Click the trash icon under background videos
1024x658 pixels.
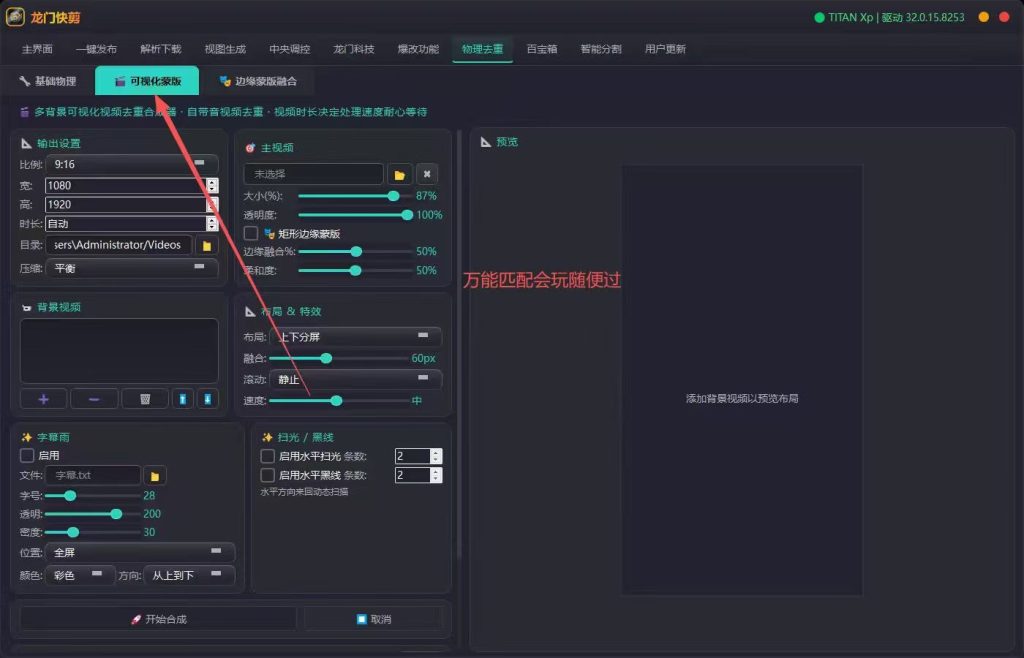point(145,399)
